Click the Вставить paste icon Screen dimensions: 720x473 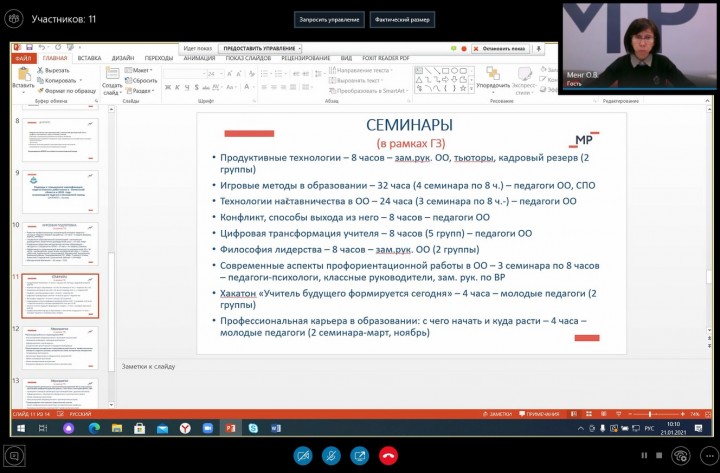pyautogui.click(x=22, y=78)
